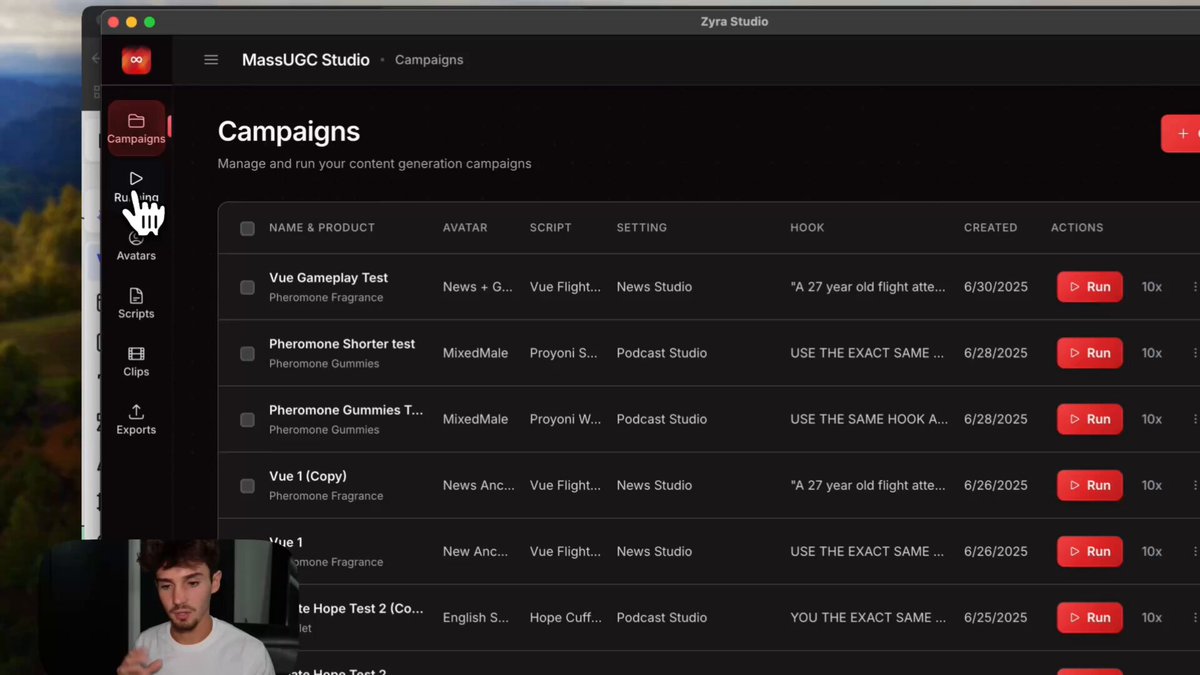Click the MassUGC infinity logo icon
Screen dimensions: 1200x675
(136, 60)
